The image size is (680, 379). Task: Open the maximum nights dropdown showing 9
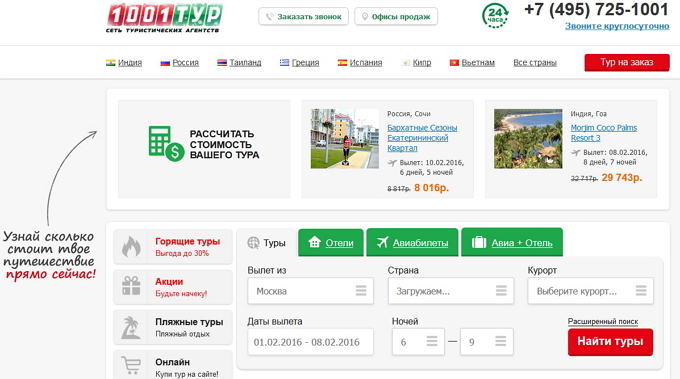click(x=487, y=342)
